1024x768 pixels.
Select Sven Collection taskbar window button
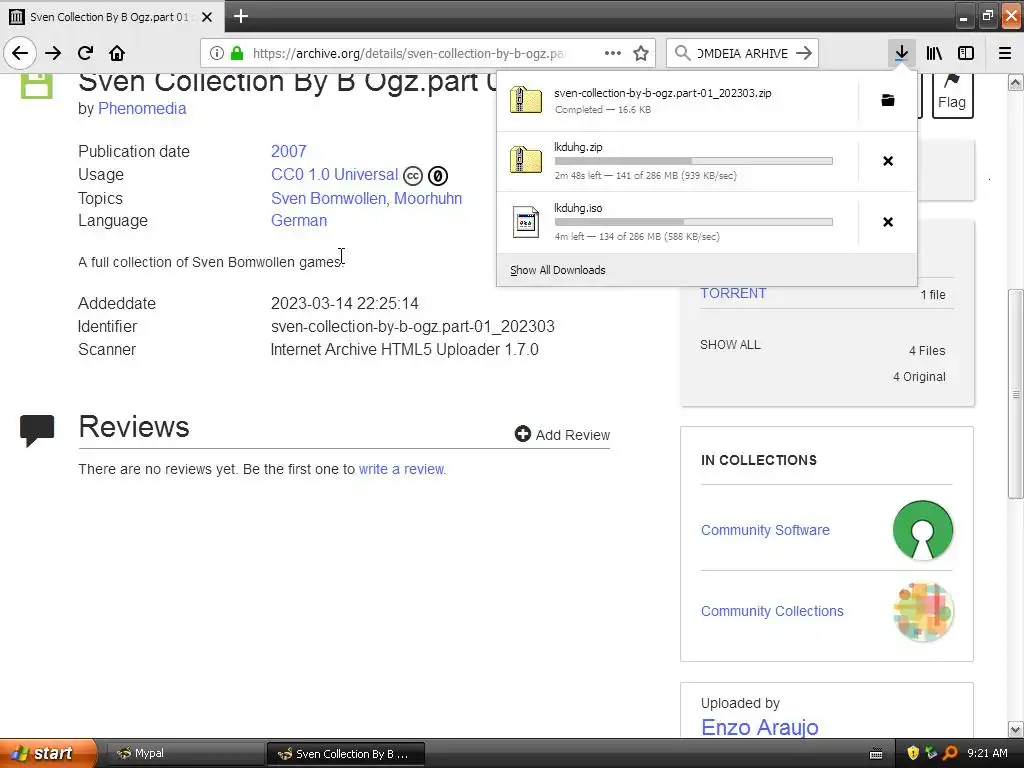click(346, 754)
